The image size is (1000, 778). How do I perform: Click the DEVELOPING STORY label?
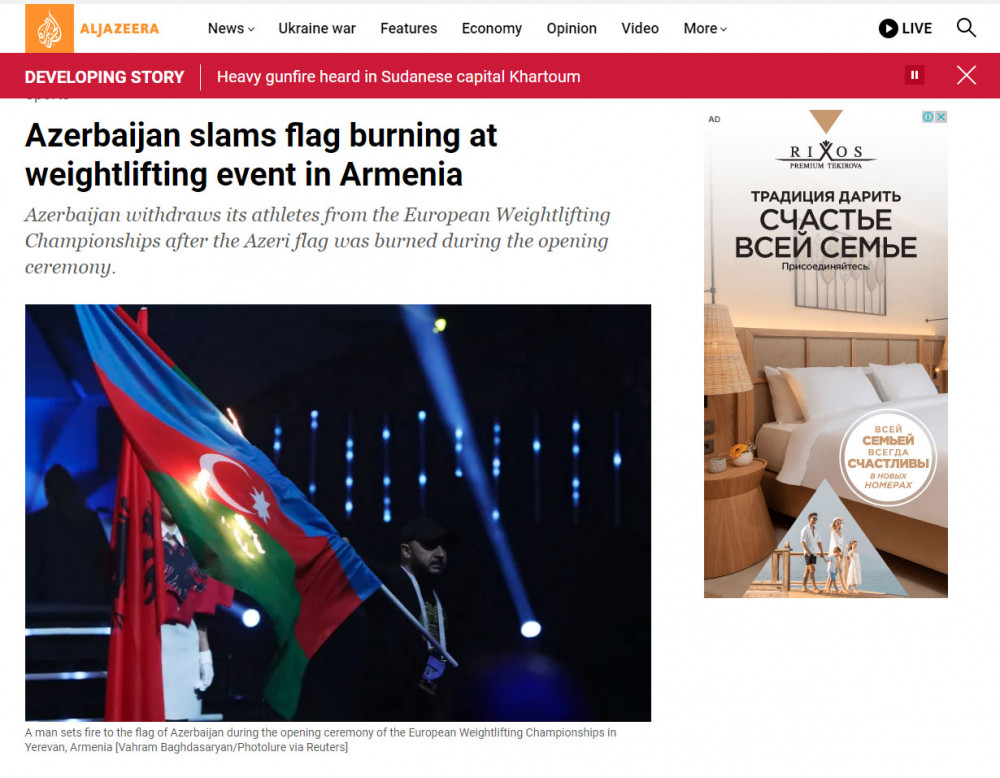(105, 77)
